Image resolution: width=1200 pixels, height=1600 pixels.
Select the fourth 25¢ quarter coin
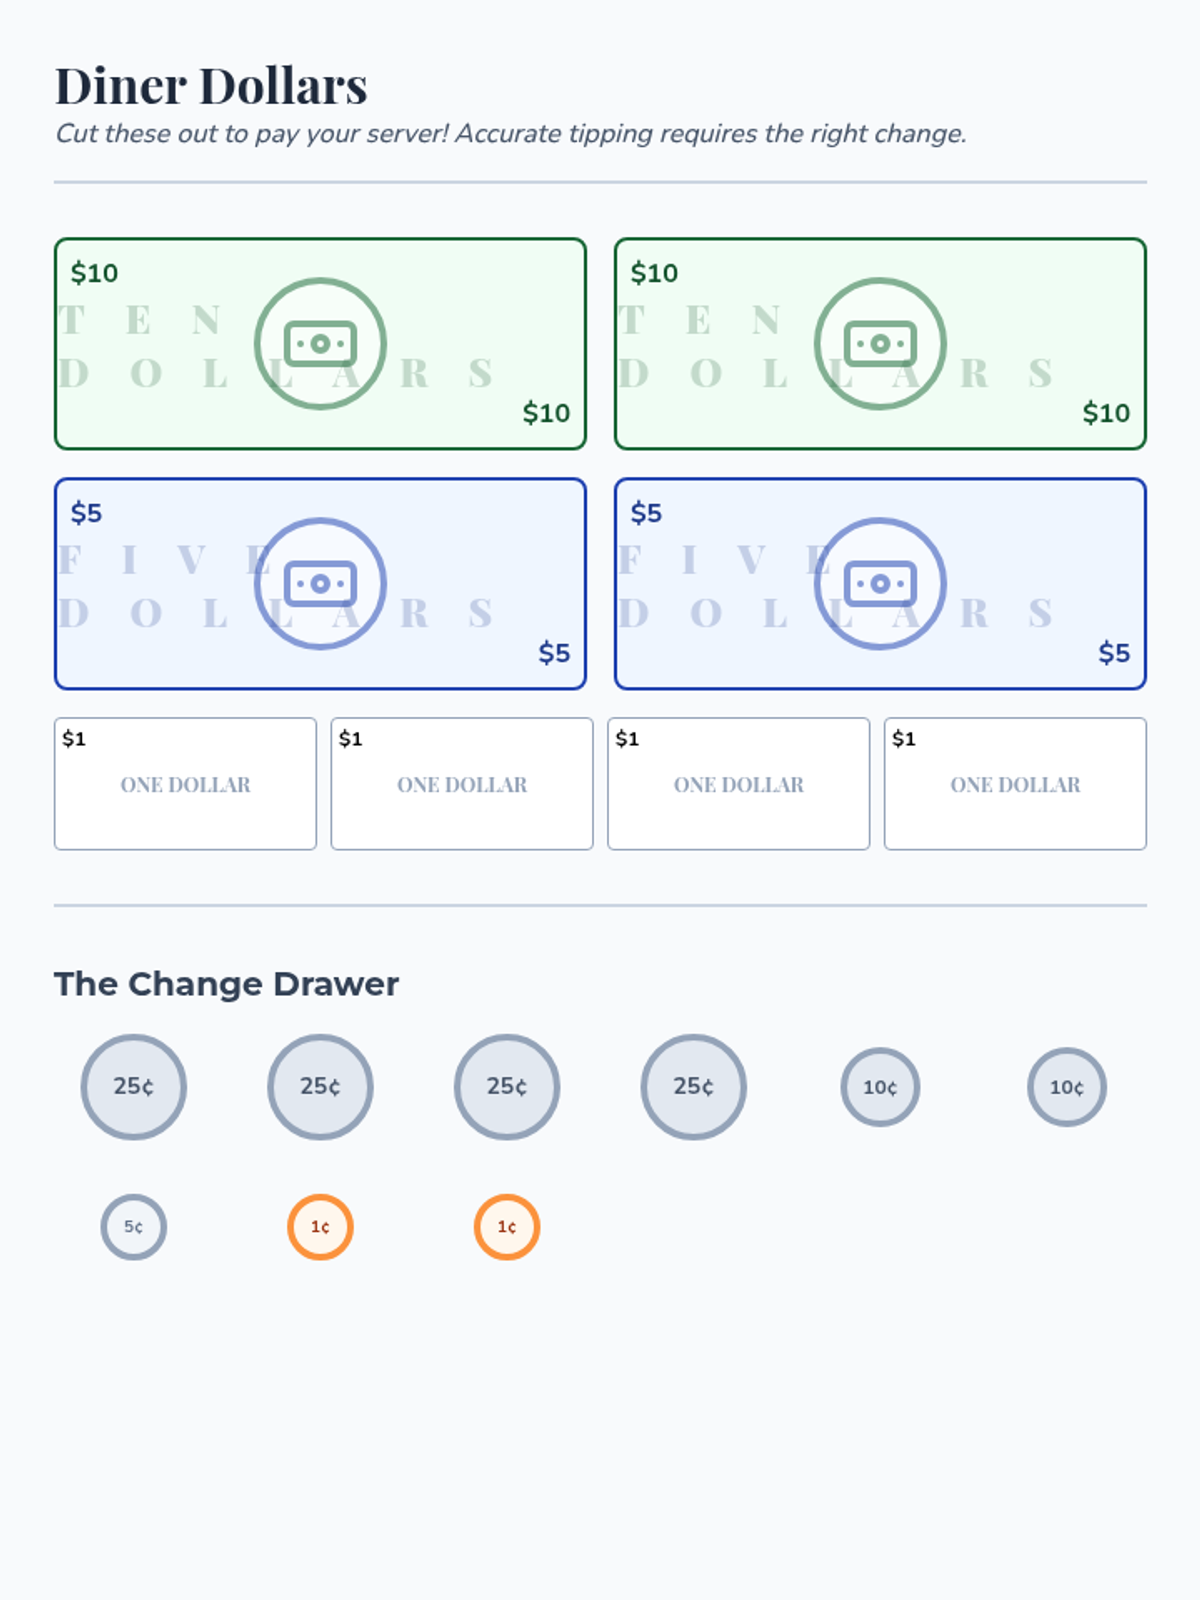click(694, 1087)
